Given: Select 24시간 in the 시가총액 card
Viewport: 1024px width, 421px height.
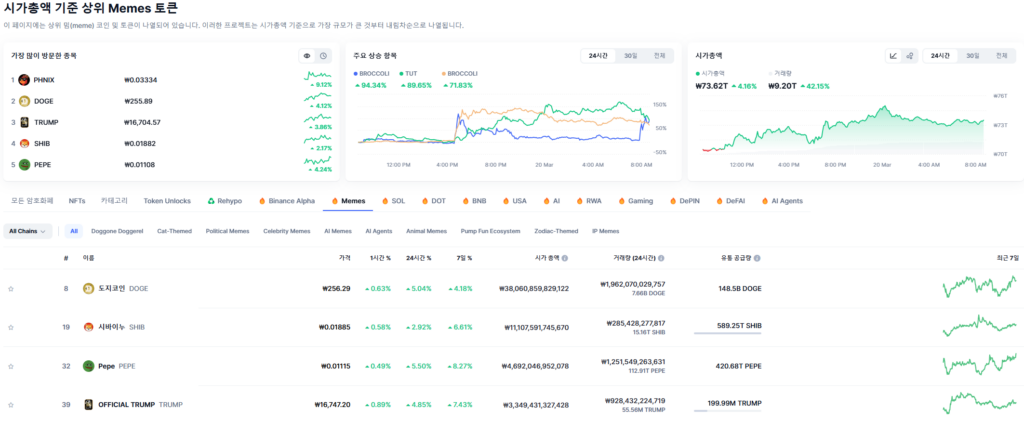Looking at the screenshot, I should (x=940, y=56).
